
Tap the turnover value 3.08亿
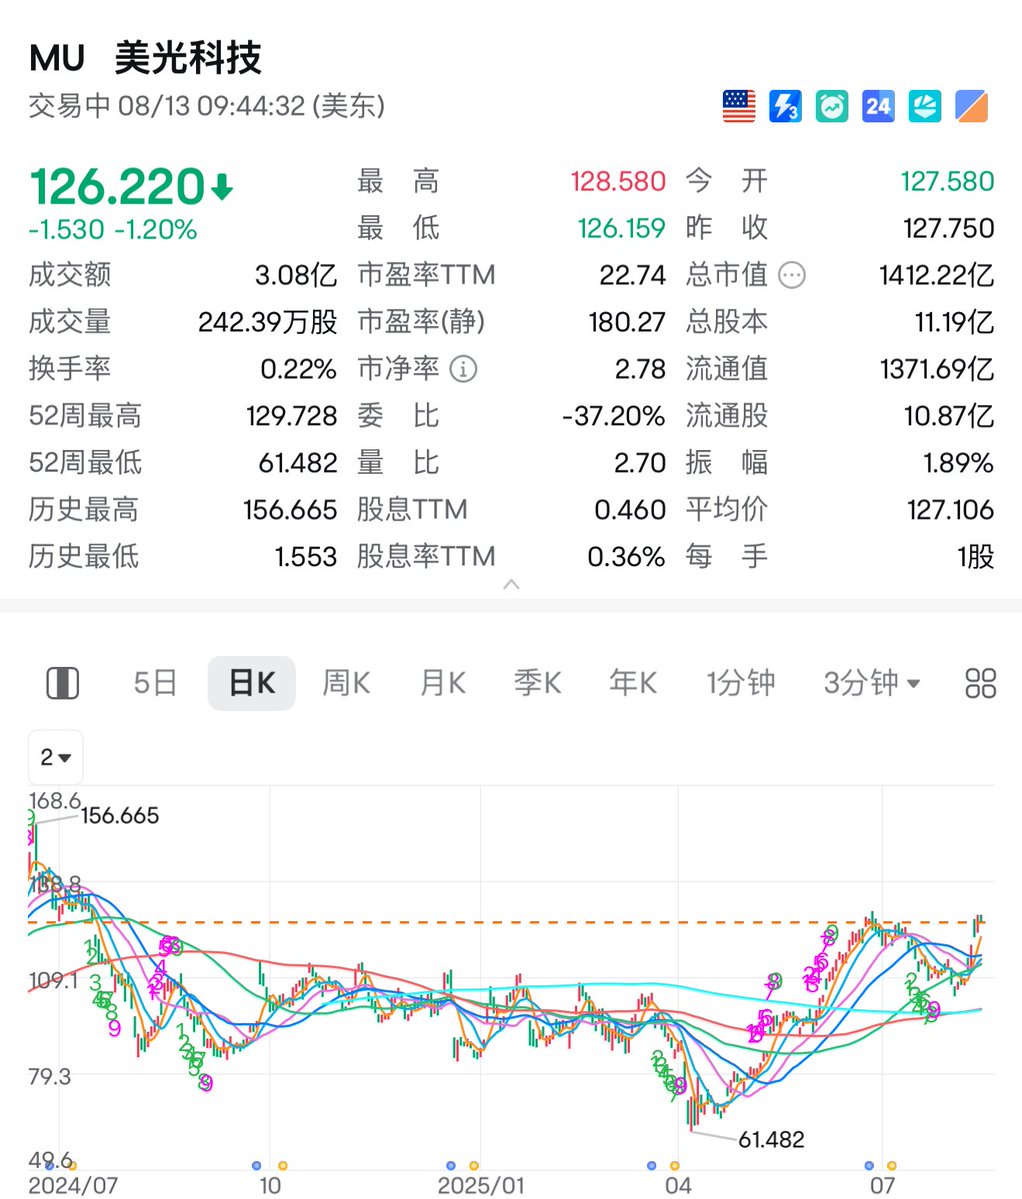296,275
